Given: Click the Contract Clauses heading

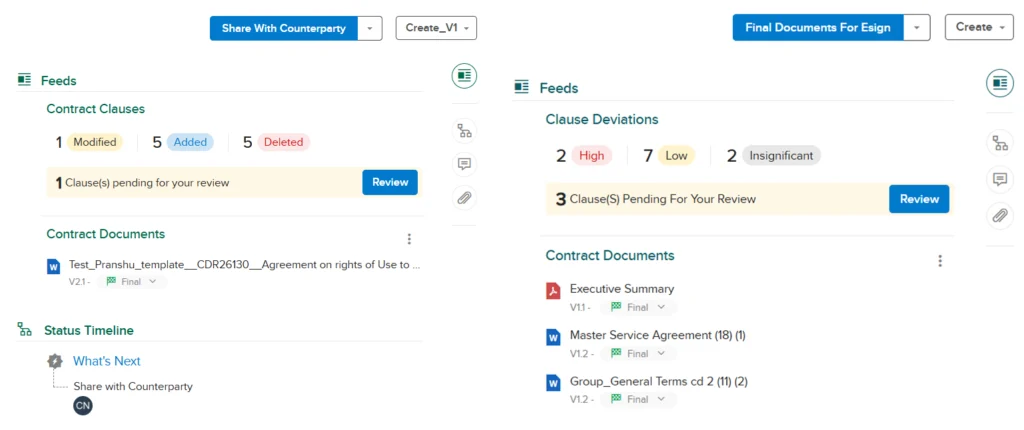Looking at the screenshot, I should 95,108.
